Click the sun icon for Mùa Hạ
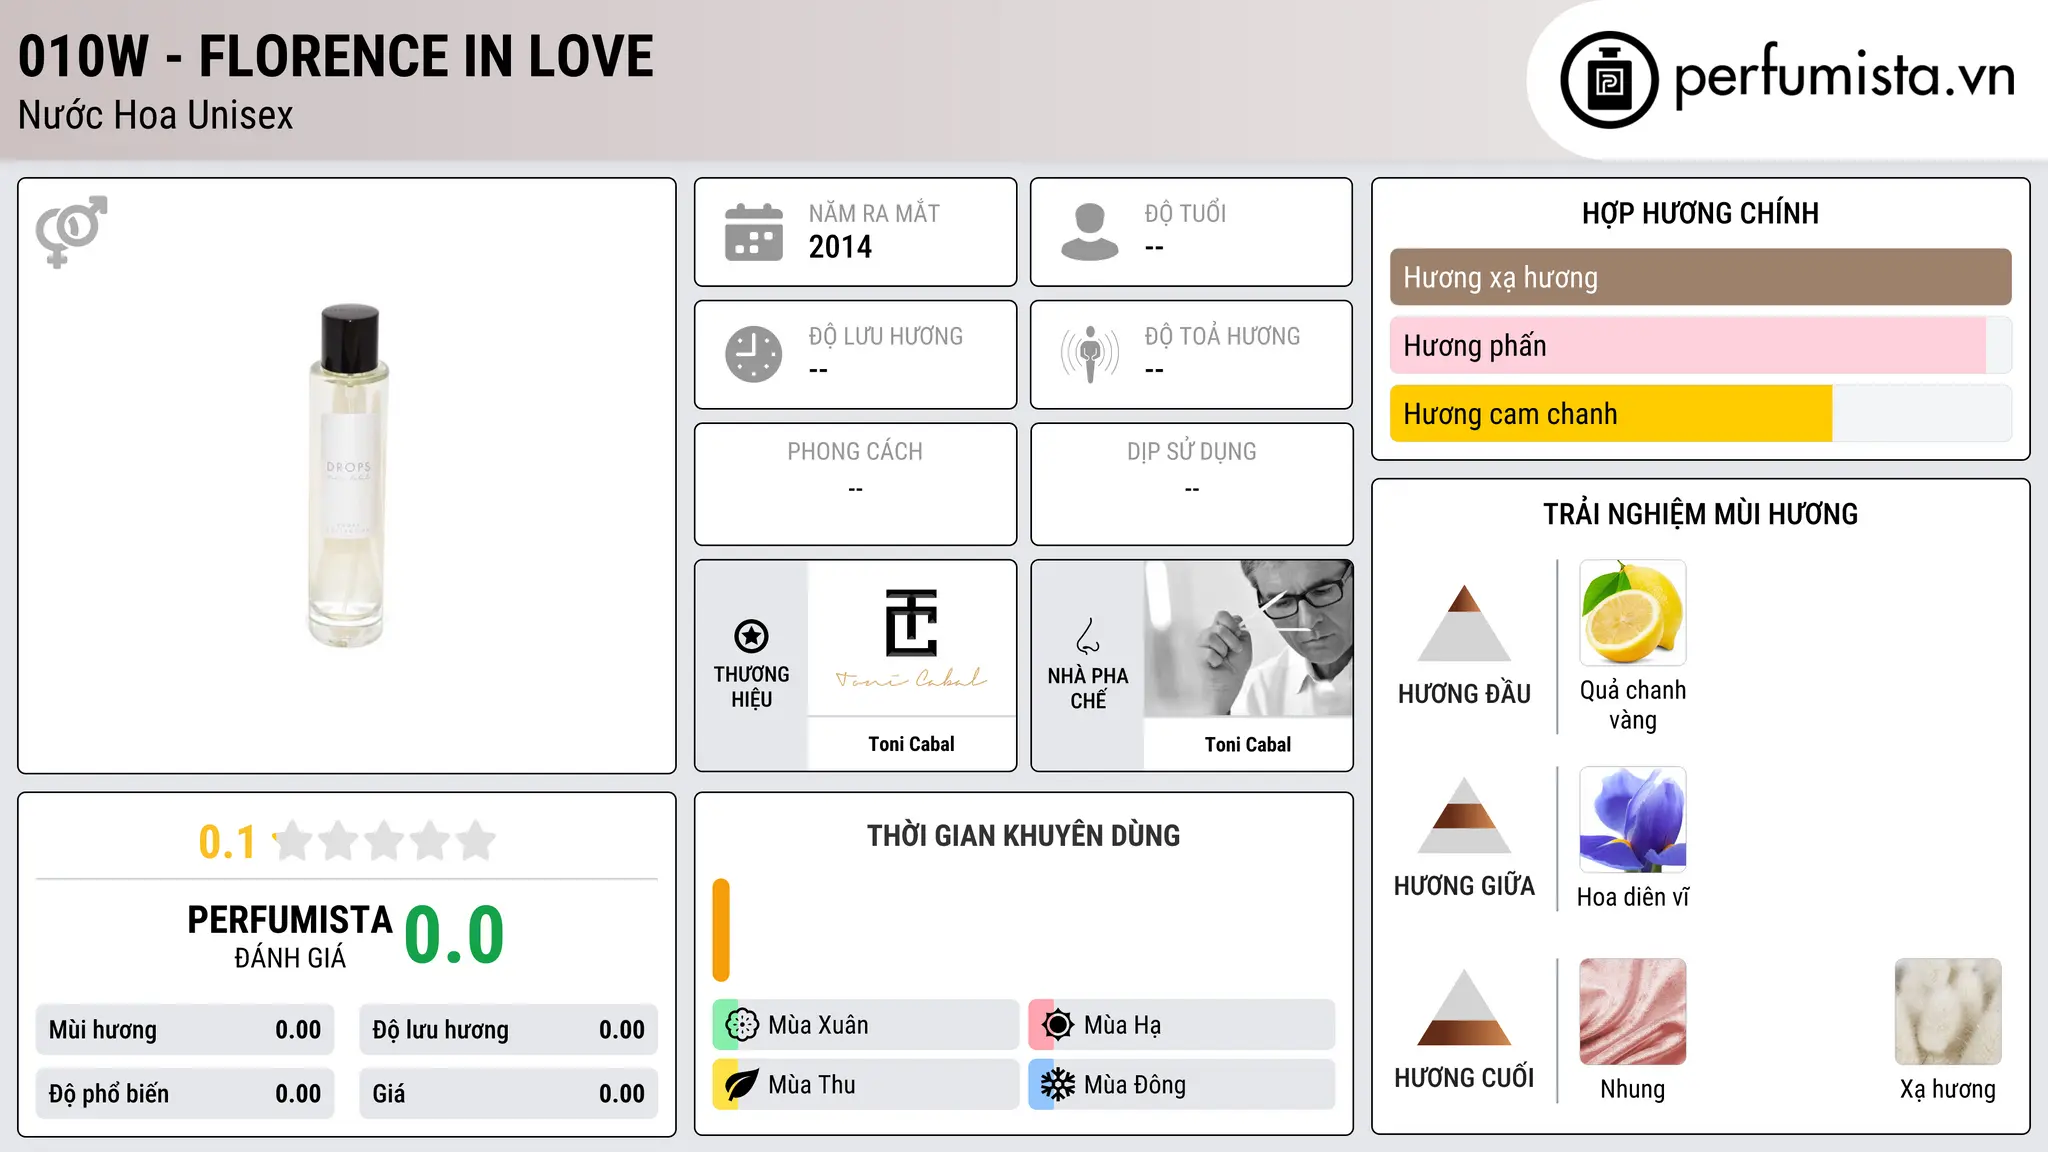 click(1058, 1025)
